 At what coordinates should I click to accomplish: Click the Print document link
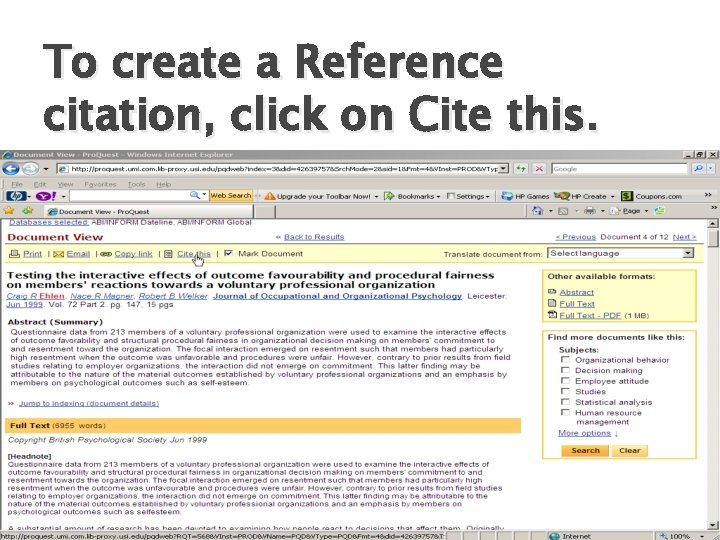point(32,254)
